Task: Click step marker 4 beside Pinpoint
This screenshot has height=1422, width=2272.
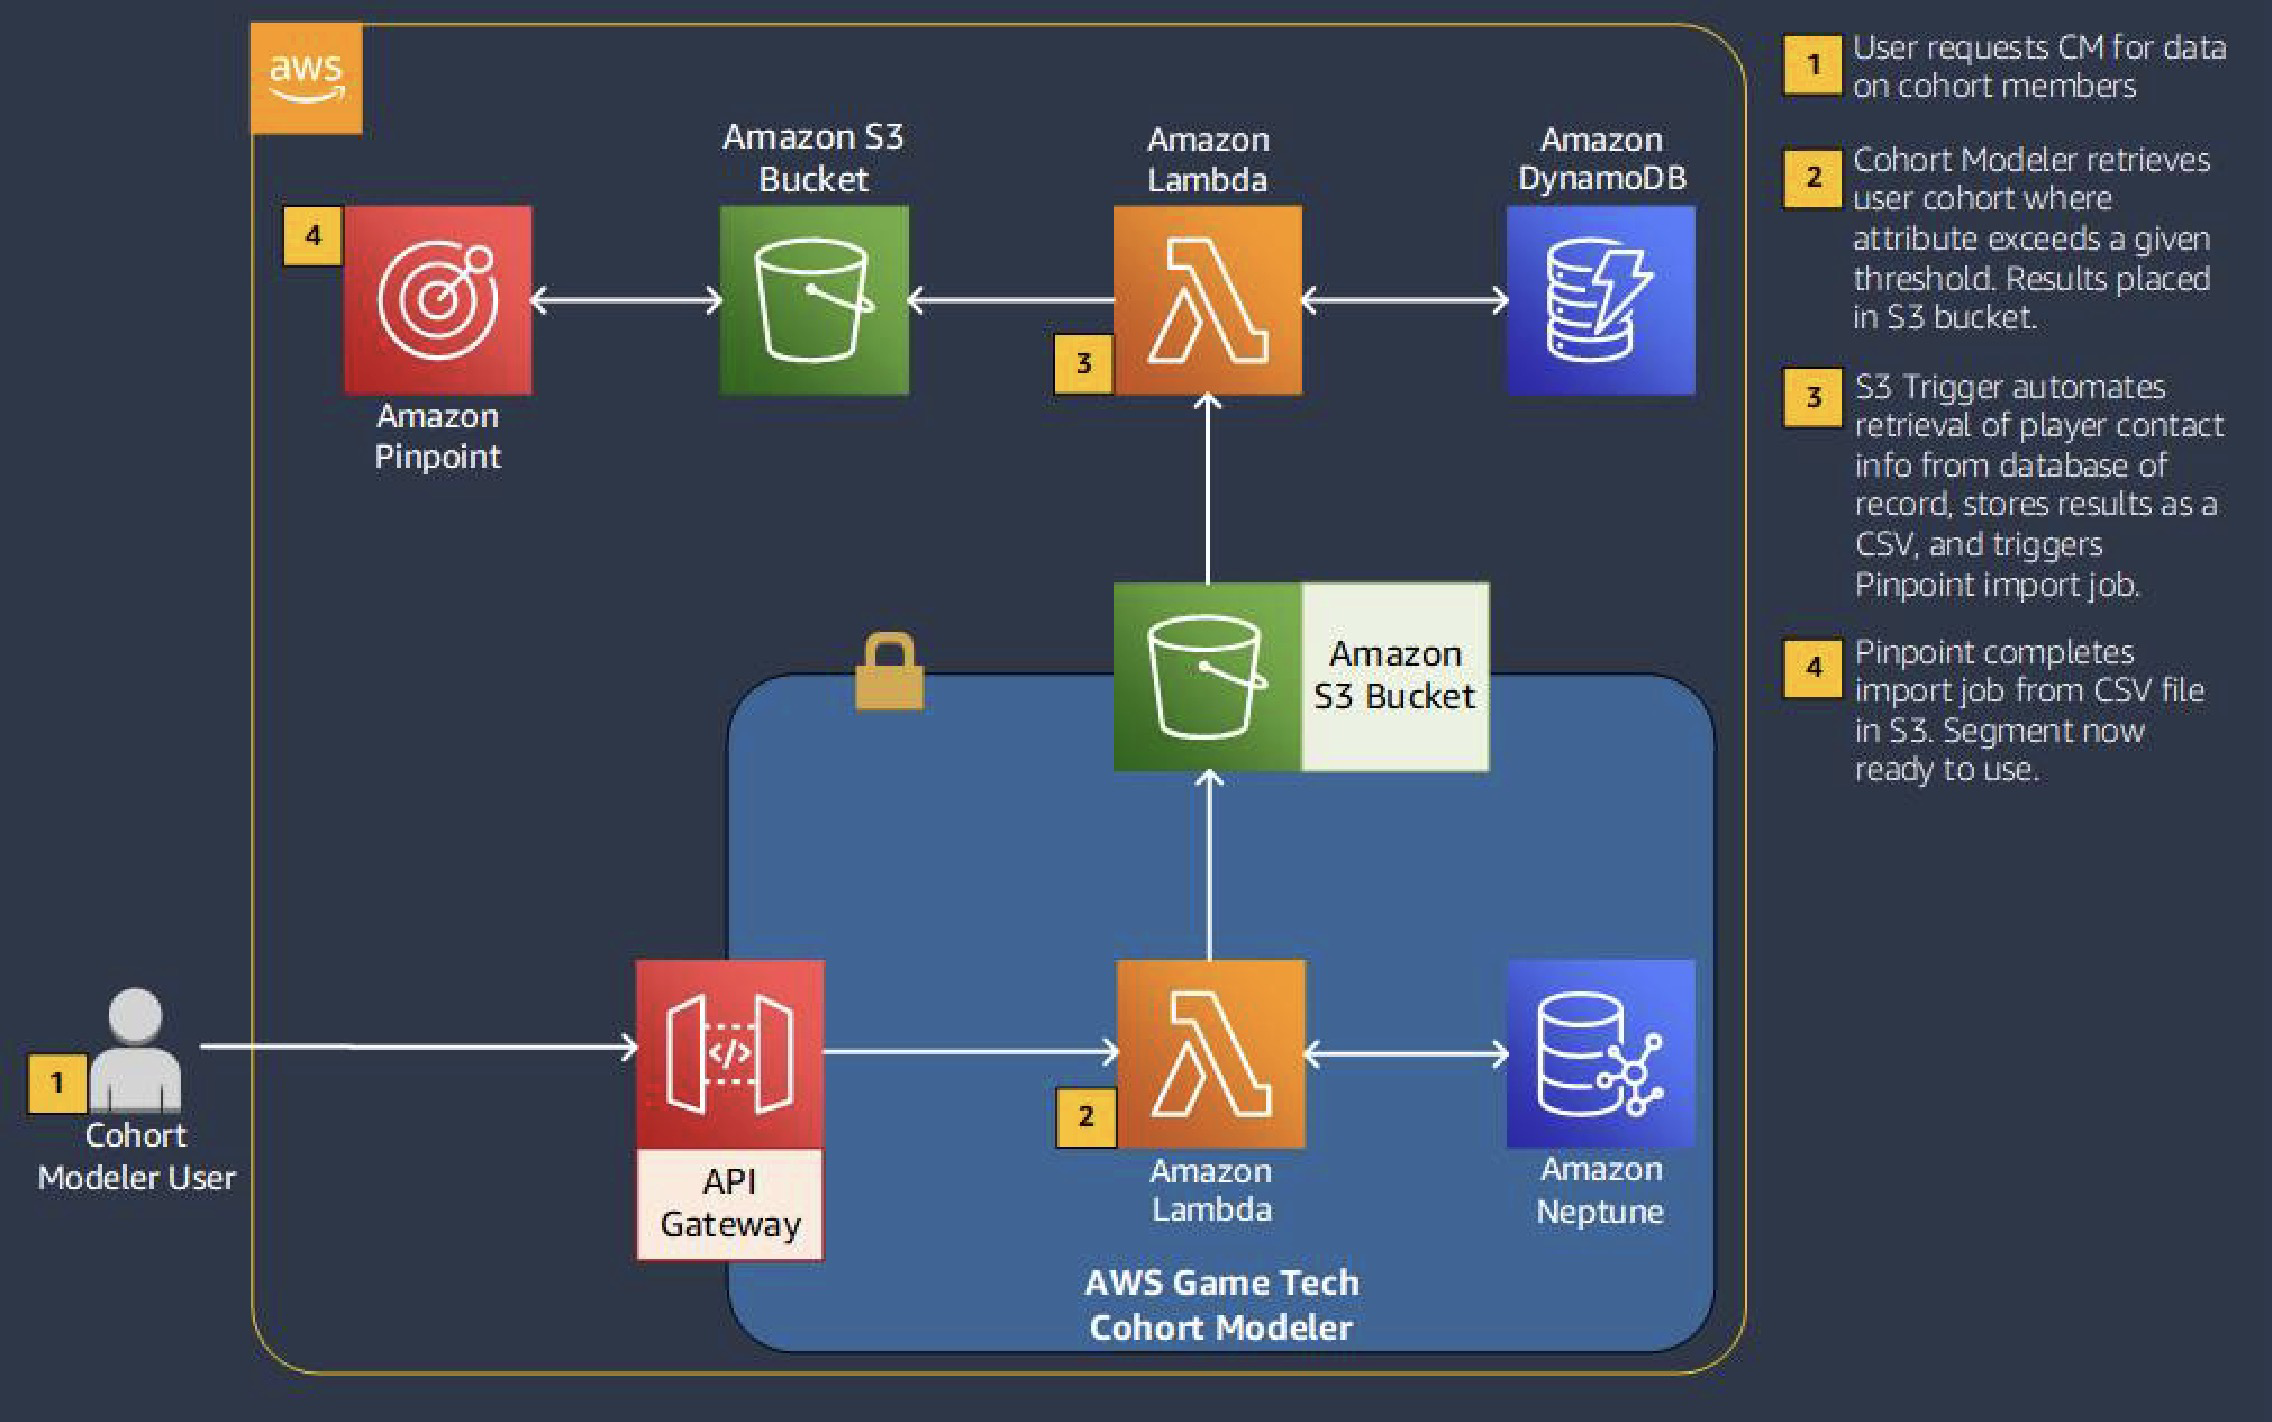Action: pyautogui.click(x=313, y=236)
